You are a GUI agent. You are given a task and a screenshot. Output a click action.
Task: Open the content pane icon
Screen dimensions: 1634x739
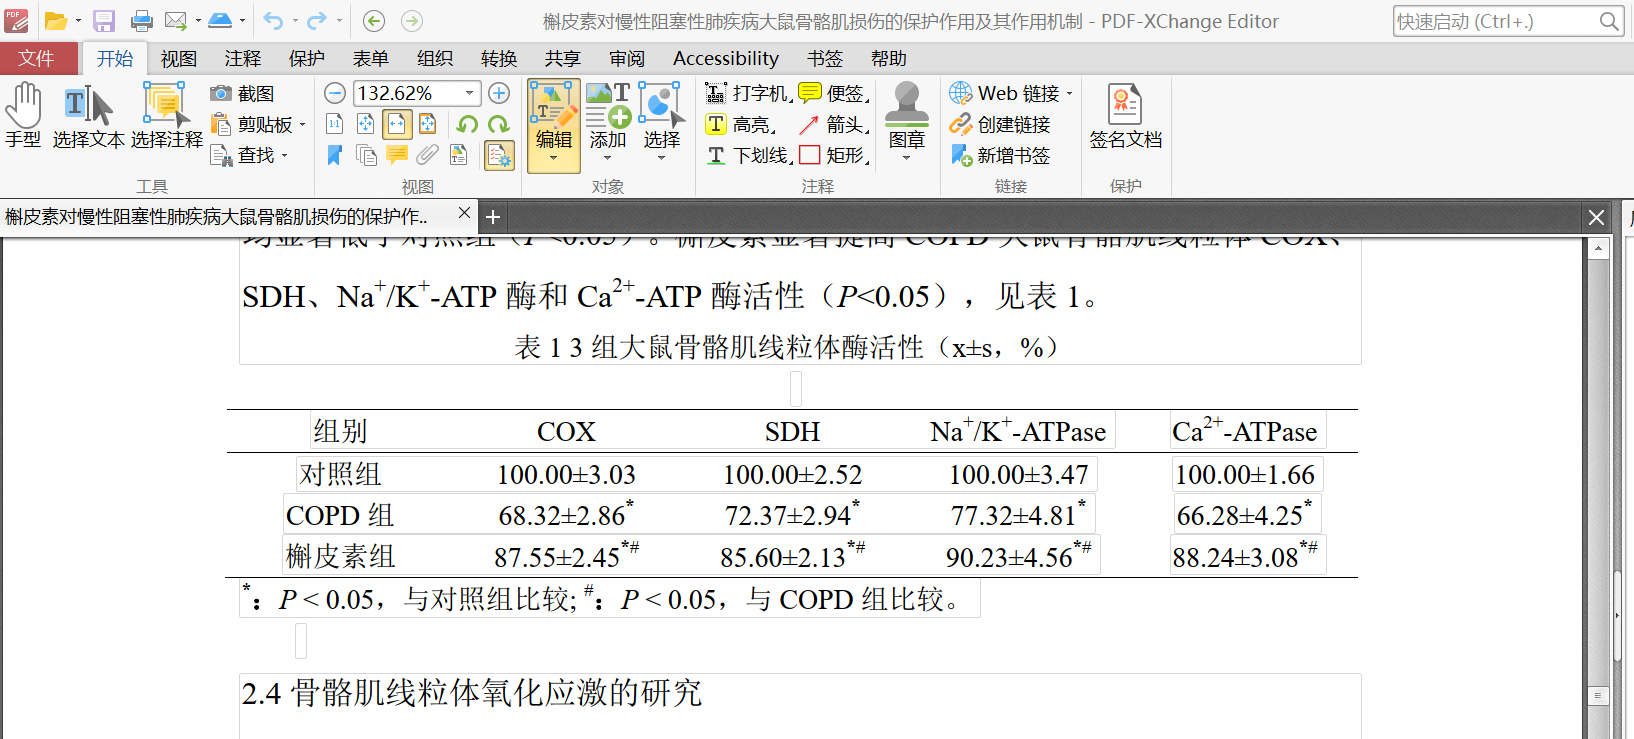459,155
